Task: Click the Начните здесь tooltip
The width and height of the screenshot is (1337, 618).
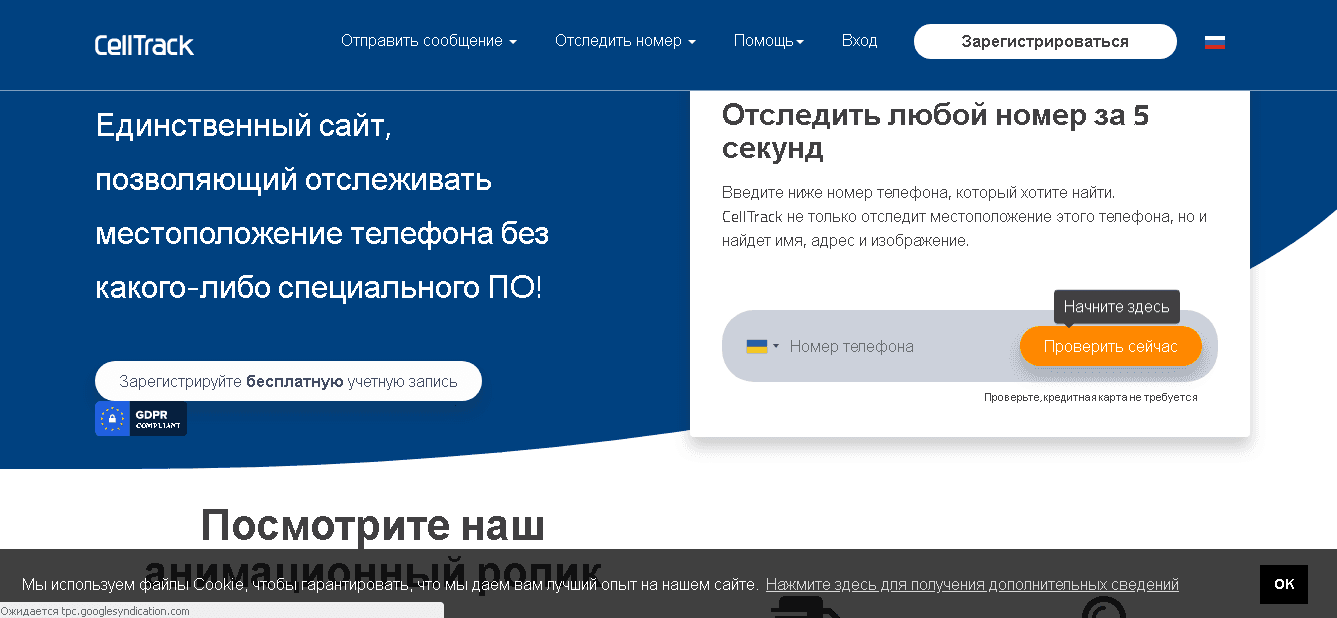Action: (x=1116, y=307)
